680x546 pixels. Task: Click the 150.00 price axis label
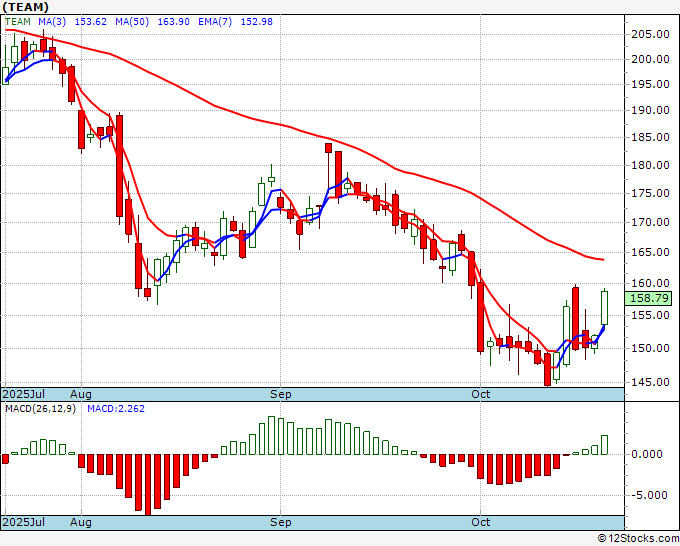click(651, 348)
